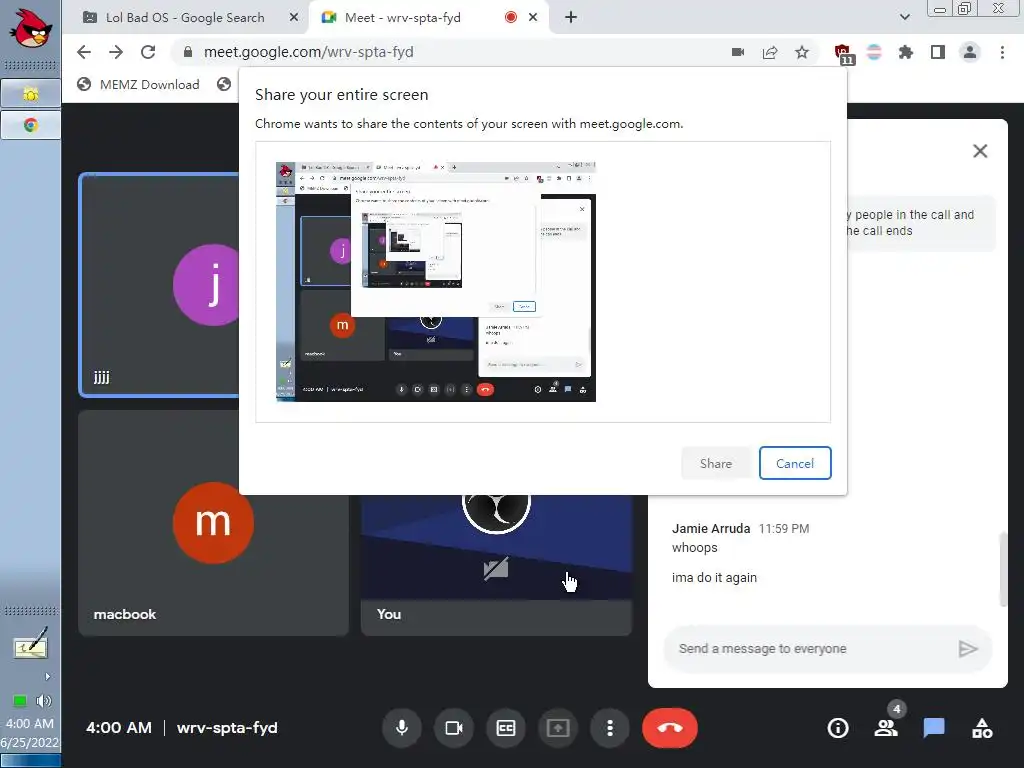Open the red shield extension with badge 11
This screenshot has width=1024, height=768.
[x=843, y=53]
